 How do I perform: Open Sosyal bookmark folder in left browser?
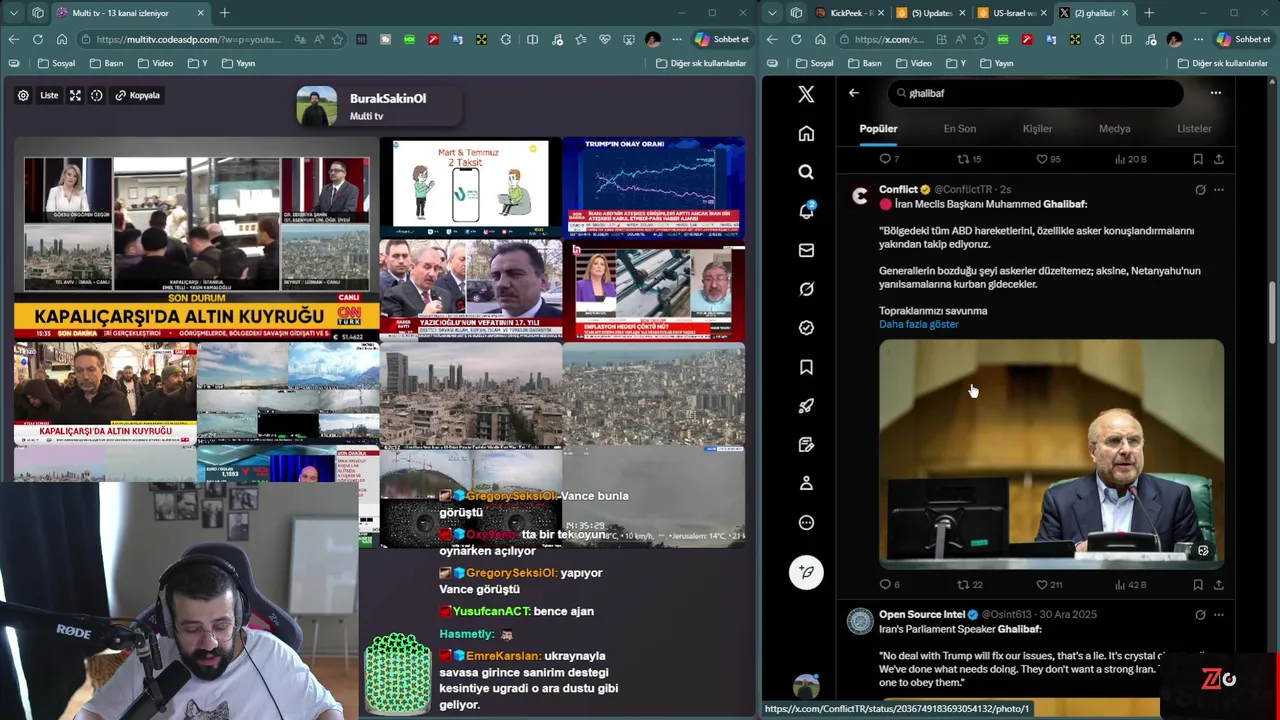click(56, 63)
